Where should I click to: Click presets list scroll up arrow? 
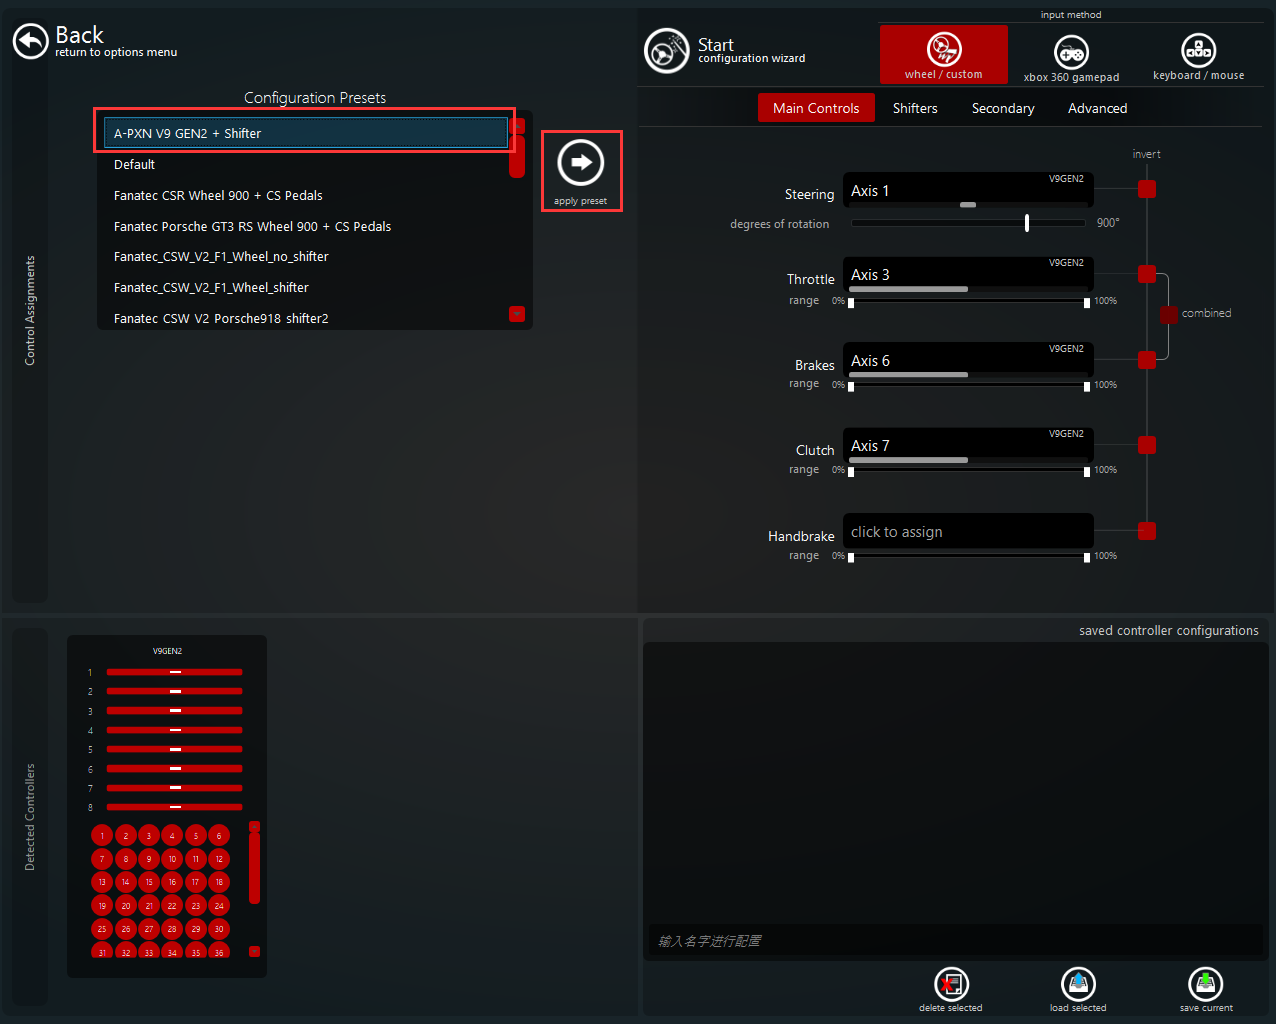(517, 126)
